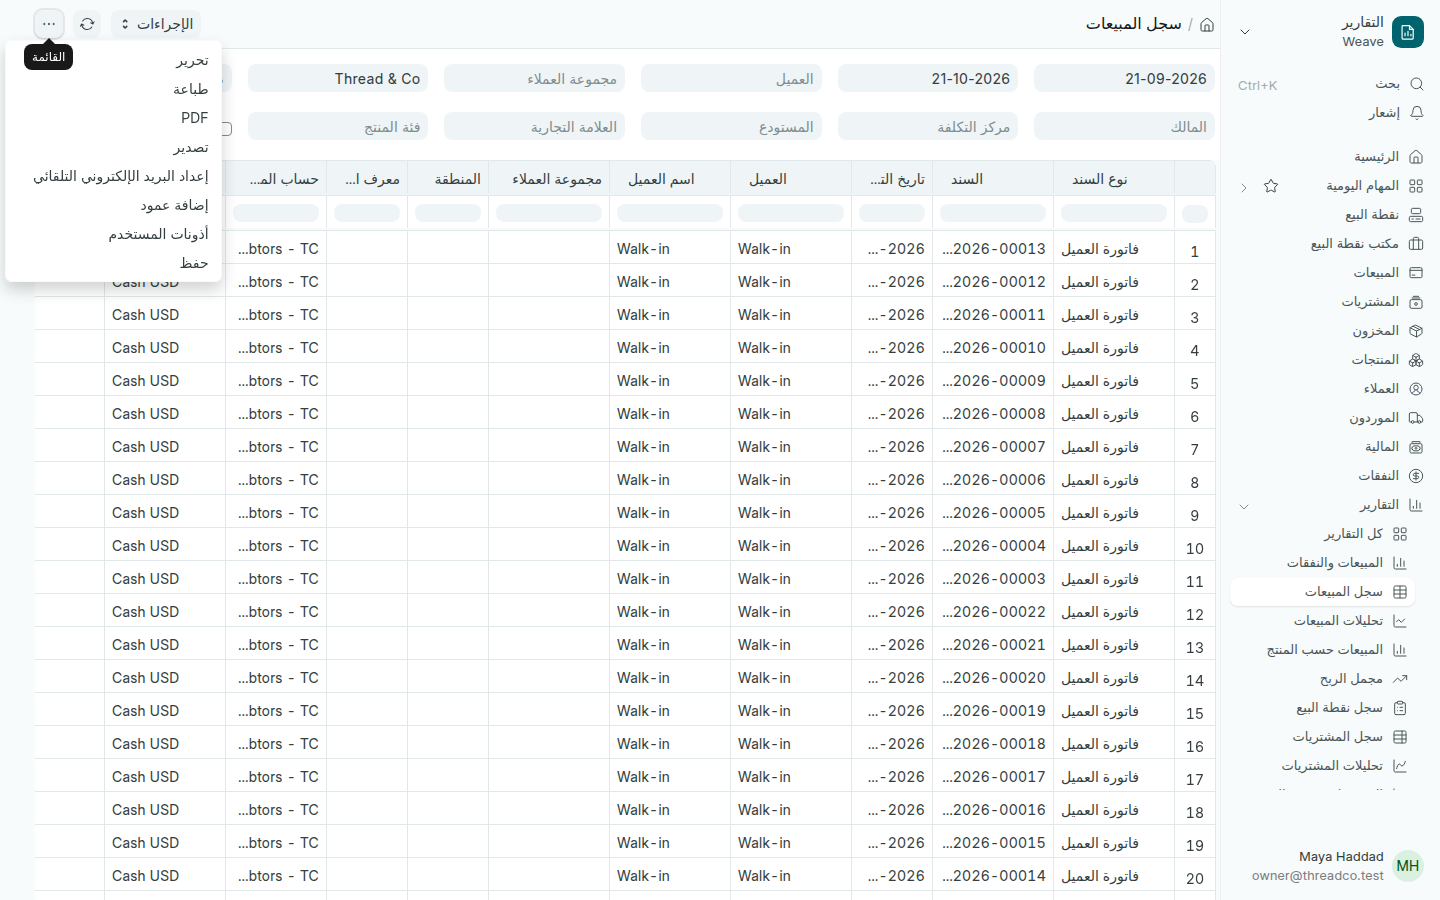Open the search icon in the sidebar

tap(1416, 84)
